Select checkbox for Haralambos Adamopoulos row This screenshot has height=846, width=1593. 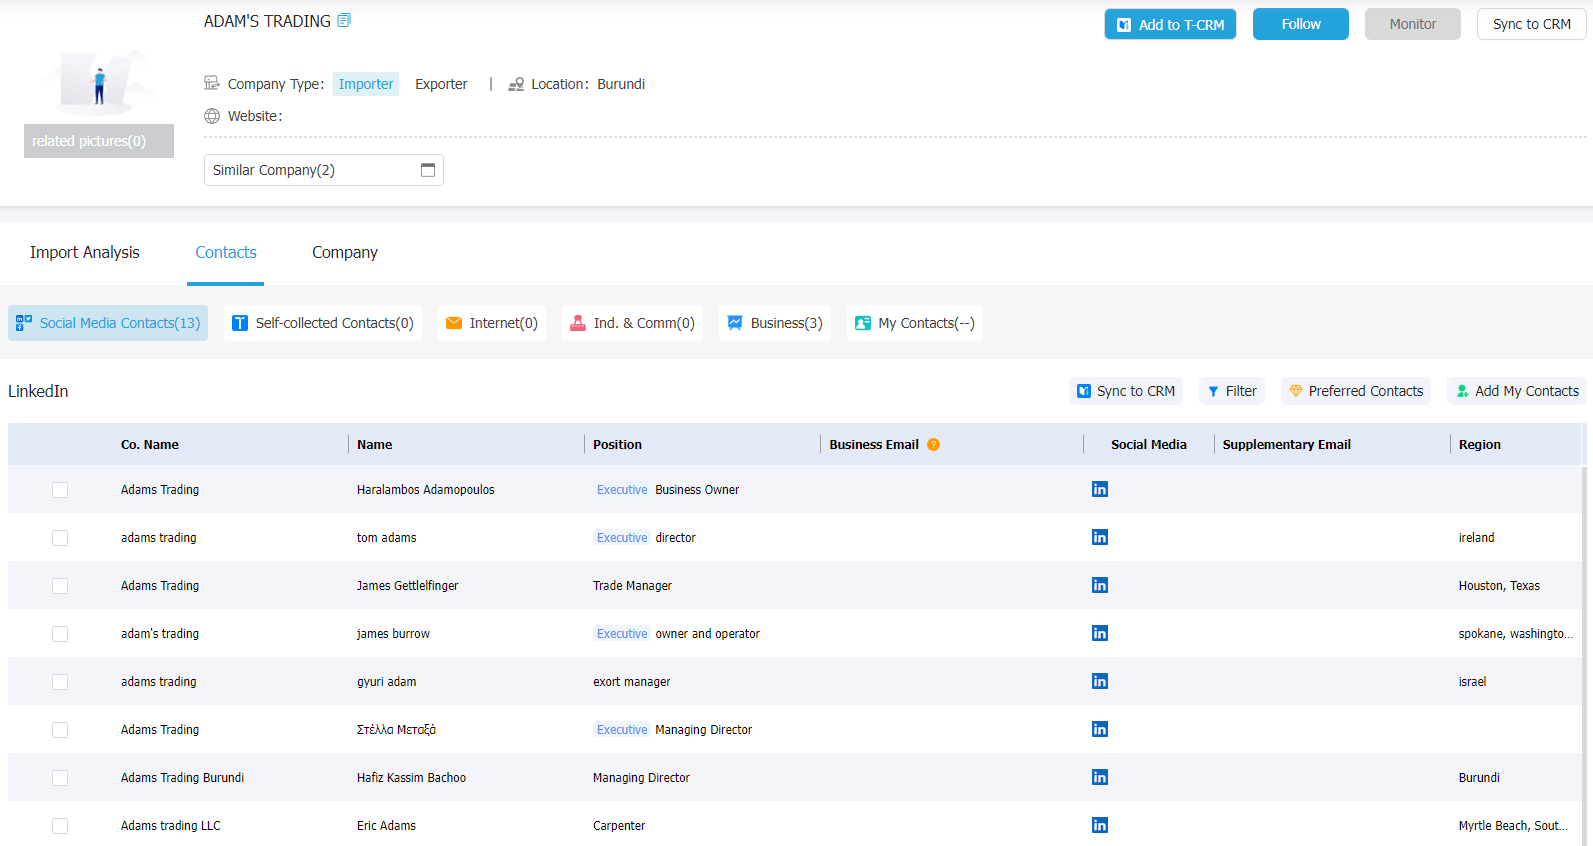(x=60, y=490)
